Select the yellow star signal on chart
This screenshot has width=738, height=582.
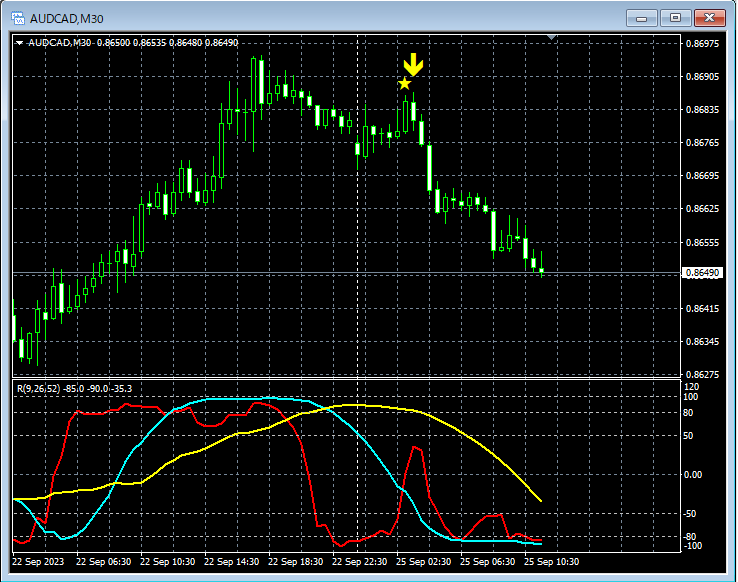[x=404, y=84]
